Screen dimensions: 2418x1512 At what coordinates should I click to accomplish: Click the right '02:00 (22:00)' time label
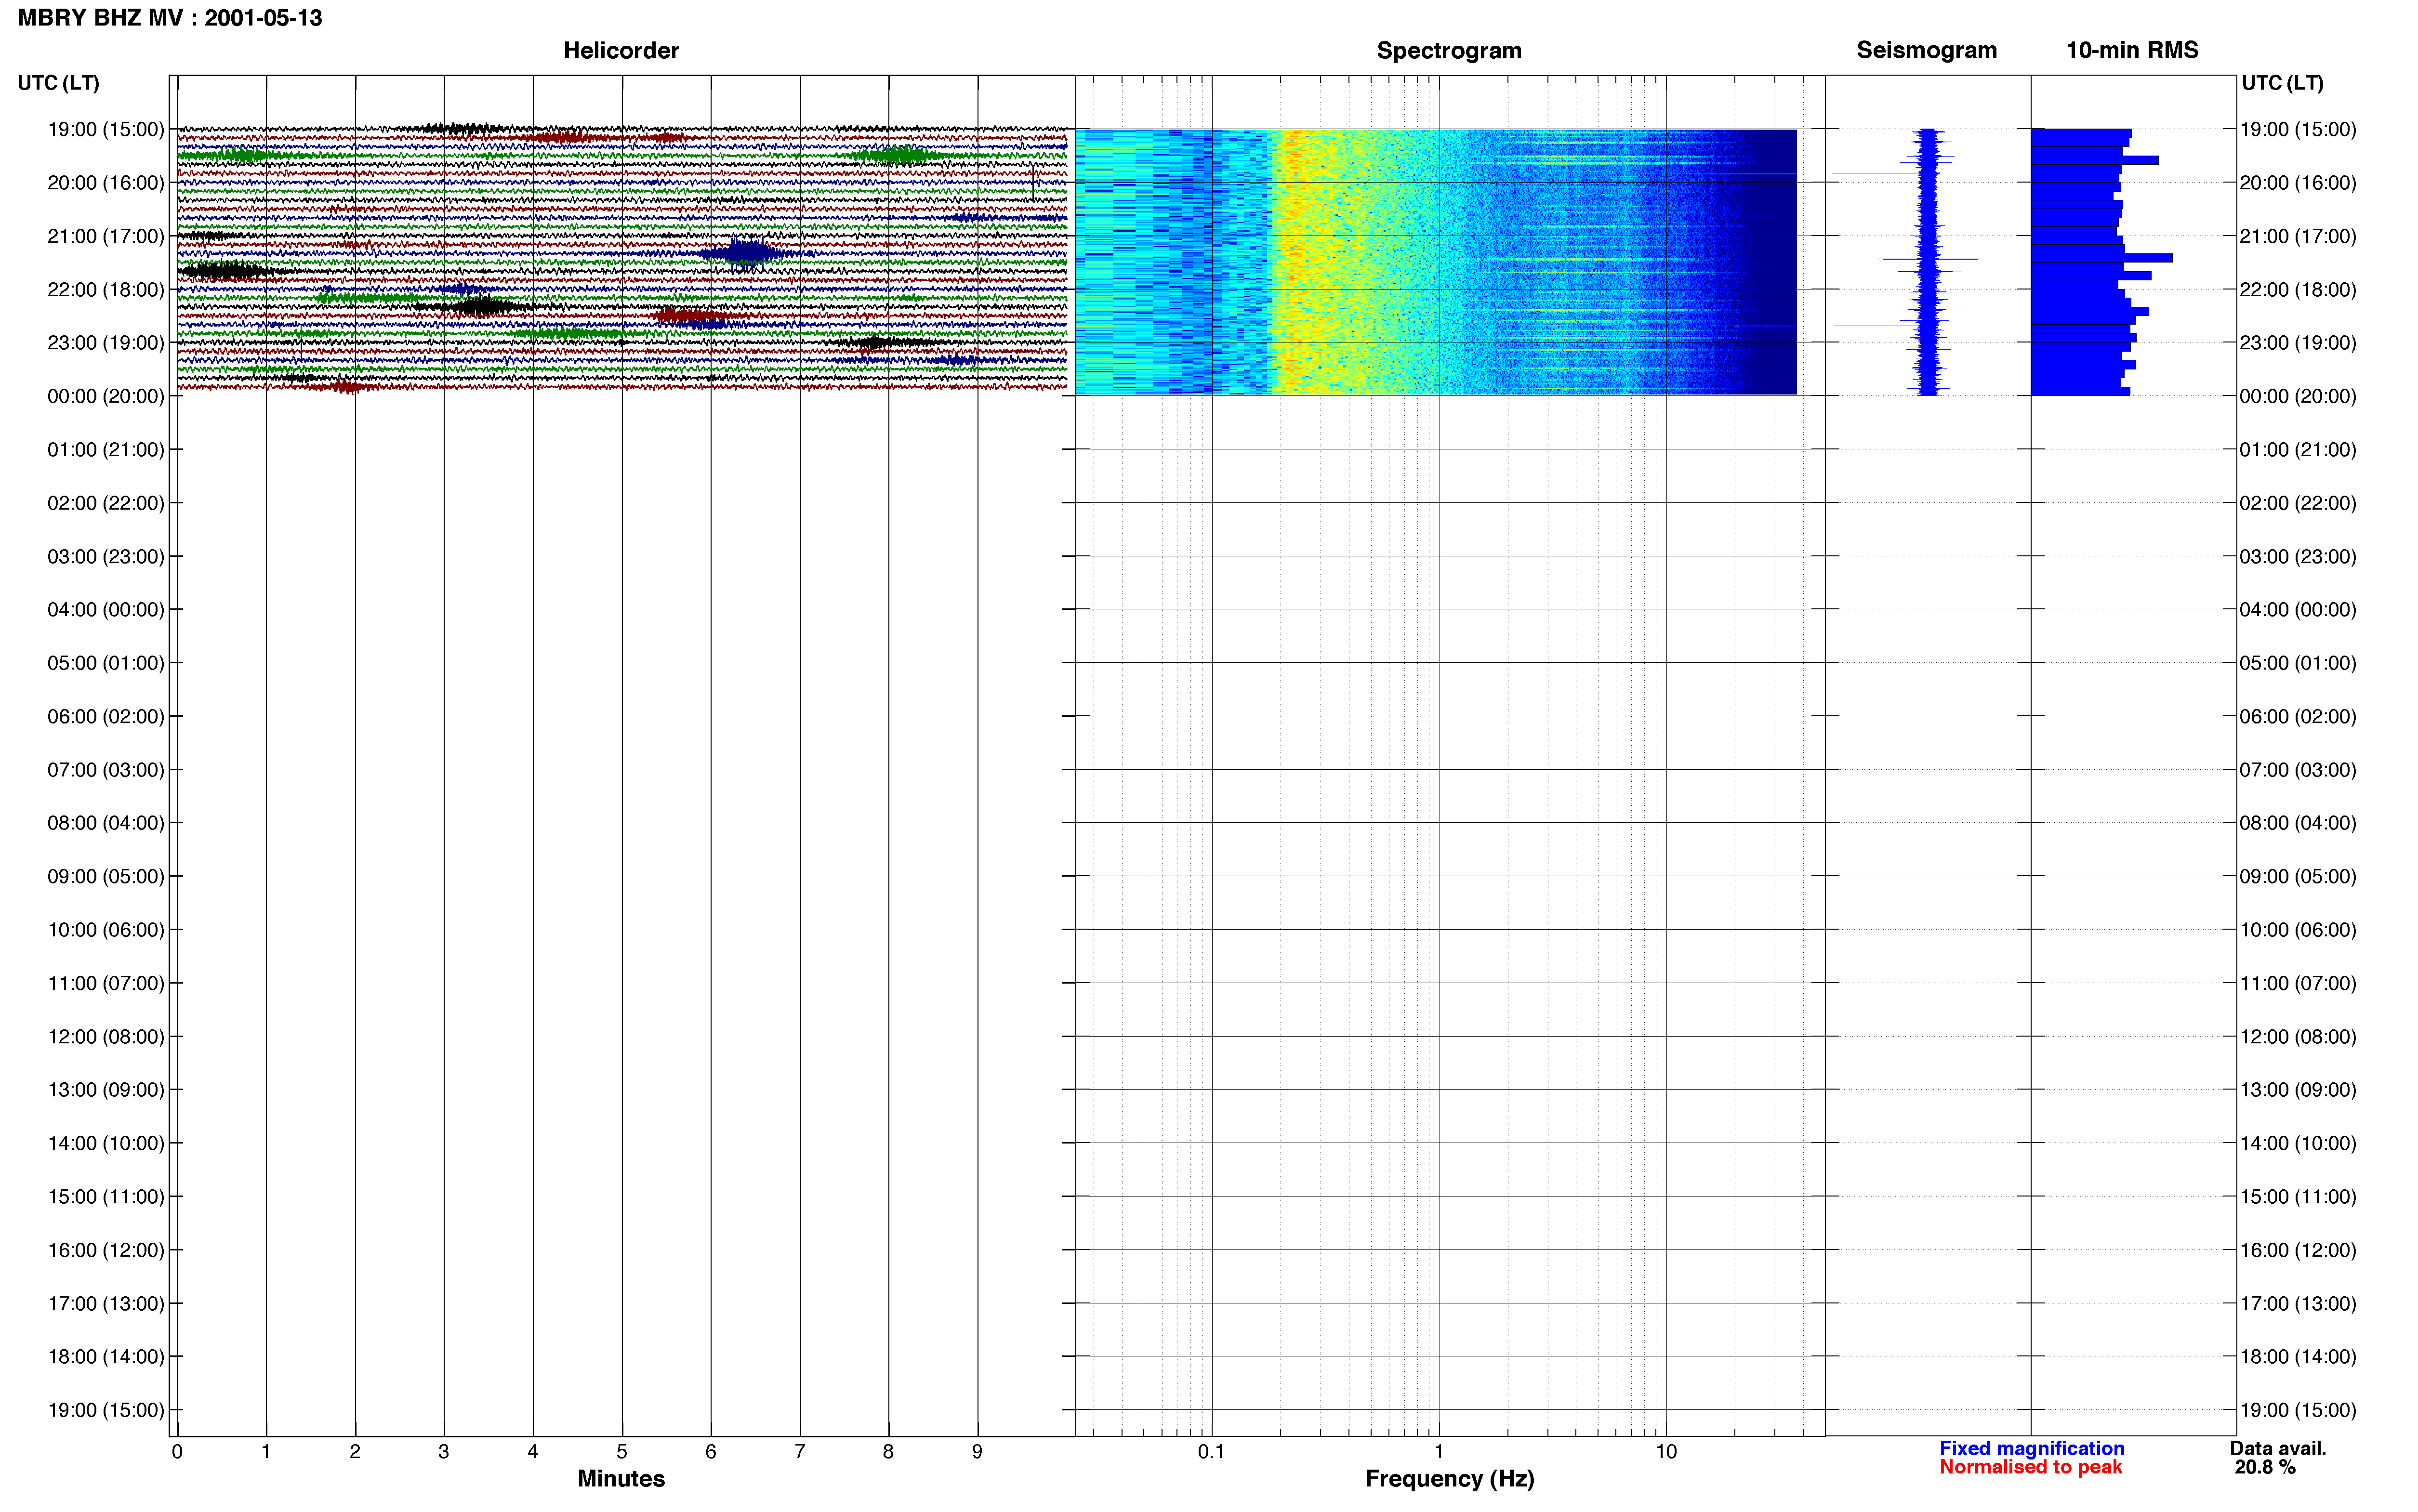tap(2297, 503)
